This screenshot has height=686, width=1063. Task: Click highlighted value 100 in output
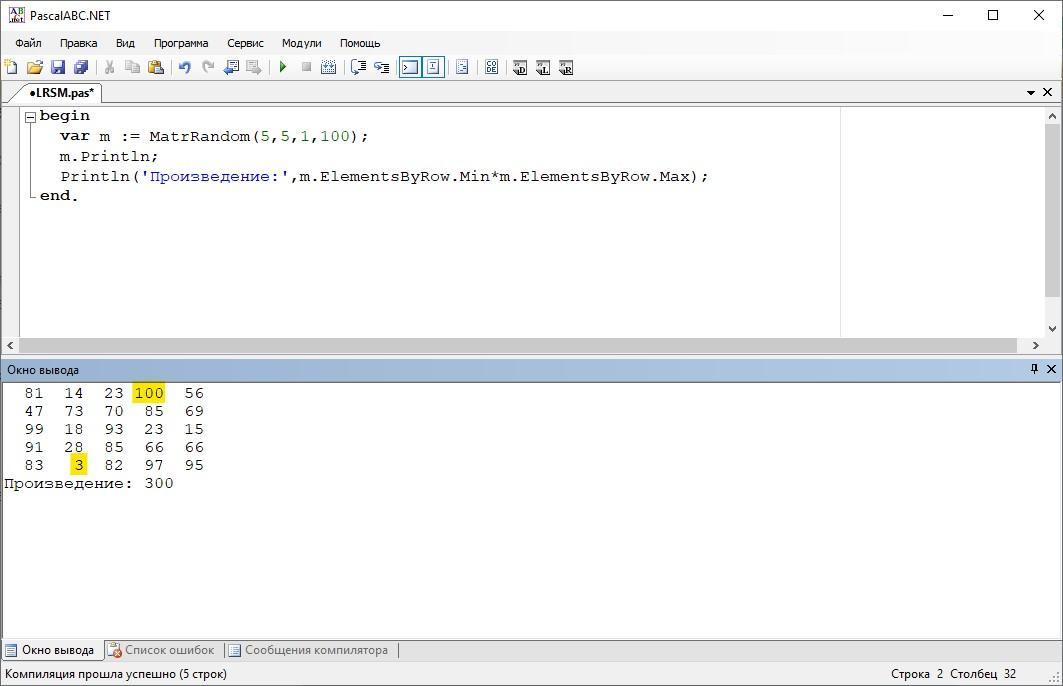coord(149,393)
